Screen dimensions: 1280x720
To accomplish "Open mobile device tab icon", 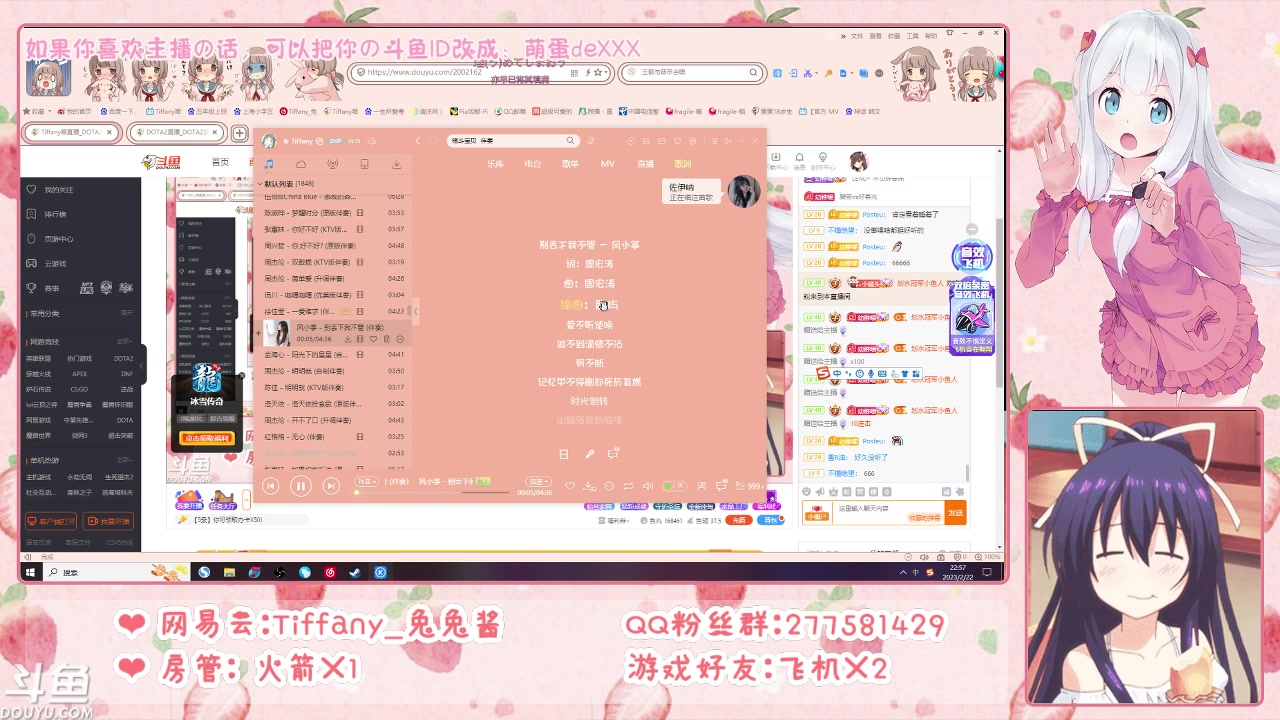I will 364,163.
